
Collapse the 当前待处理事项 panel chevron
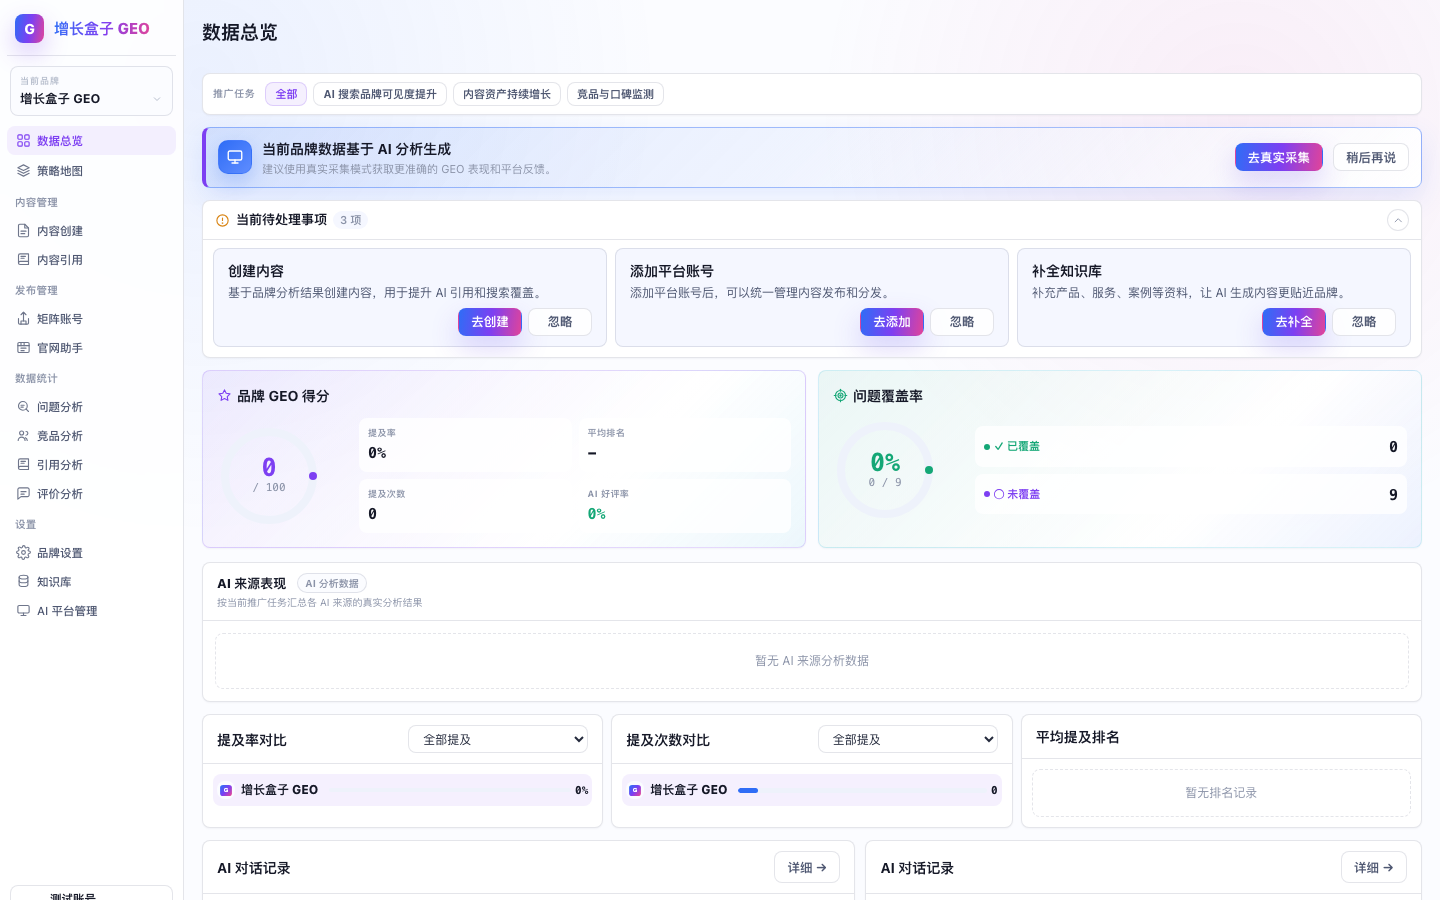(1398, 220)
